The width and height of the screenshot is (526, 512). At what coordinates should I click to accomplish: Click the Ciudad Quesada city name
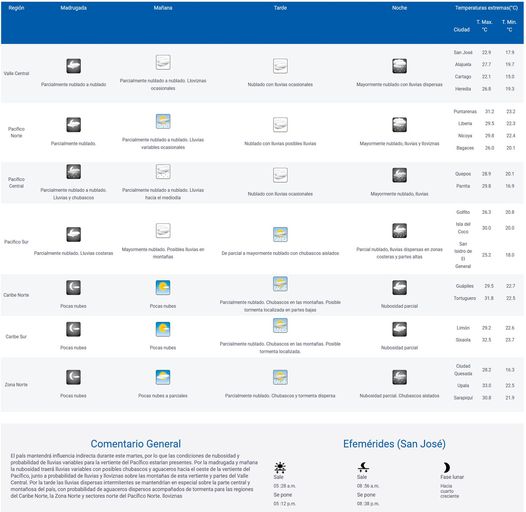(463, 370)
